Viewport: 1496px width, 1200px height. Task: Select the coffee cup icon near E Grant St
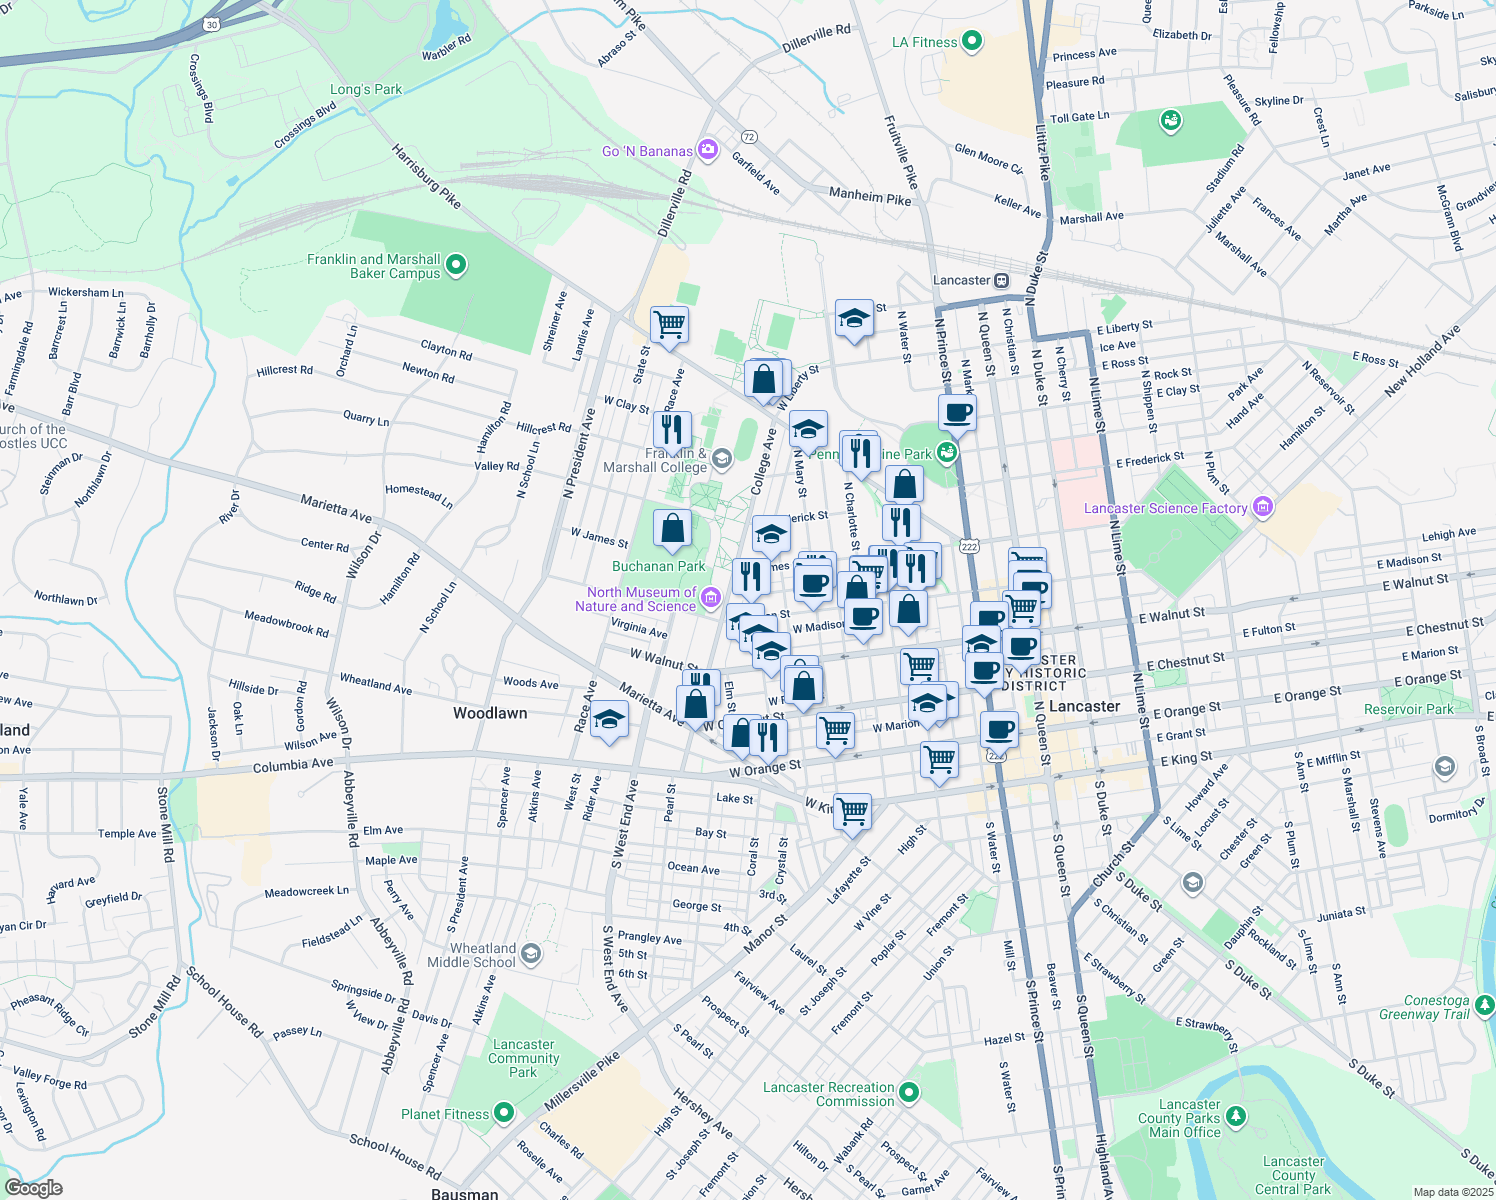pyautogui.click(x=999, y=730)
